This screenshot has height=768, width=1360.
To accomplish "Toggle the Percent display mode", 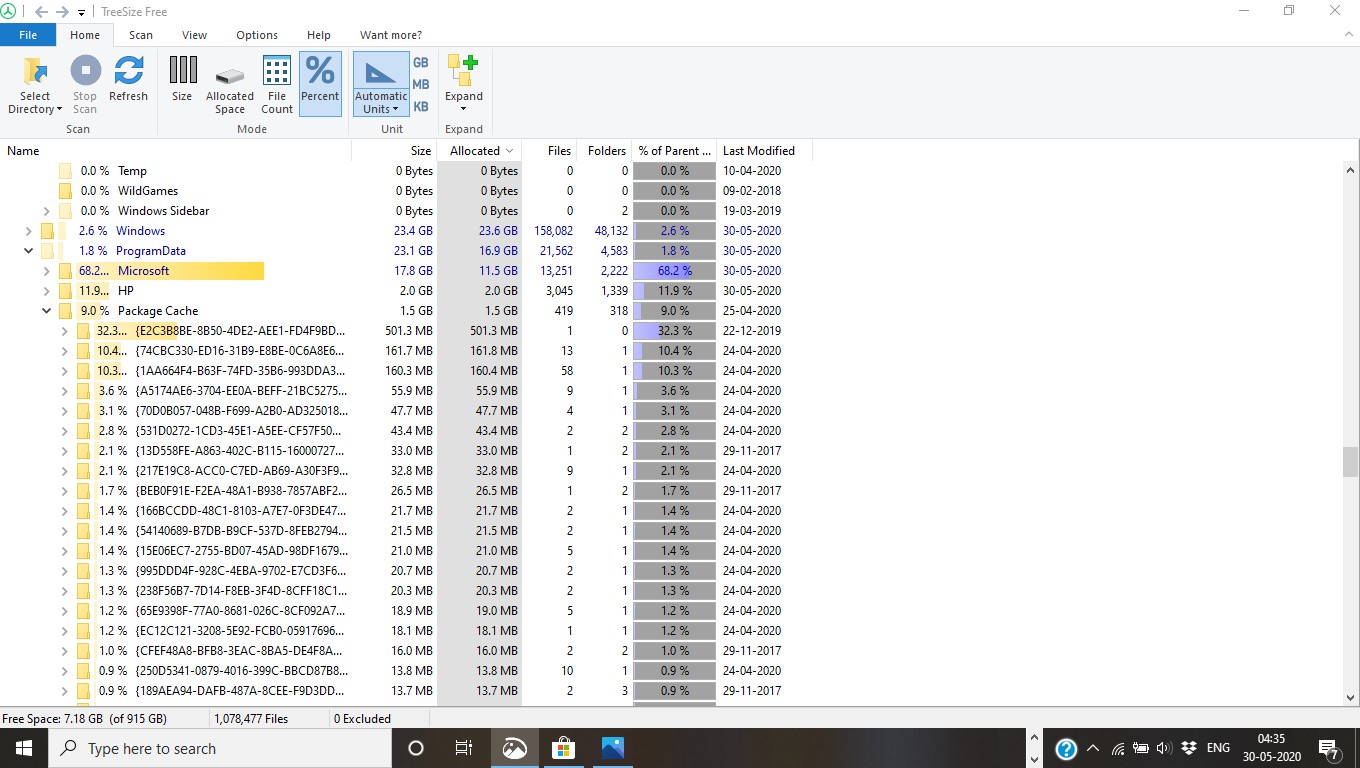I will pyautogui.click(x=320, y=85).
